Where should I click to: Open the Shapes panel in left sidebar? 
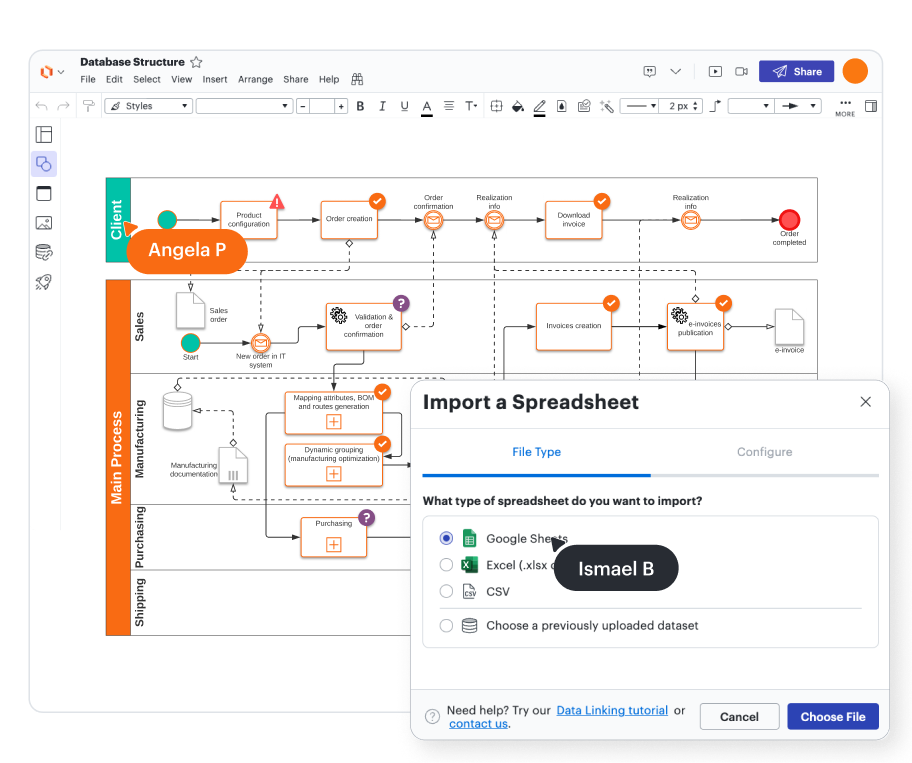click(43, 164)
